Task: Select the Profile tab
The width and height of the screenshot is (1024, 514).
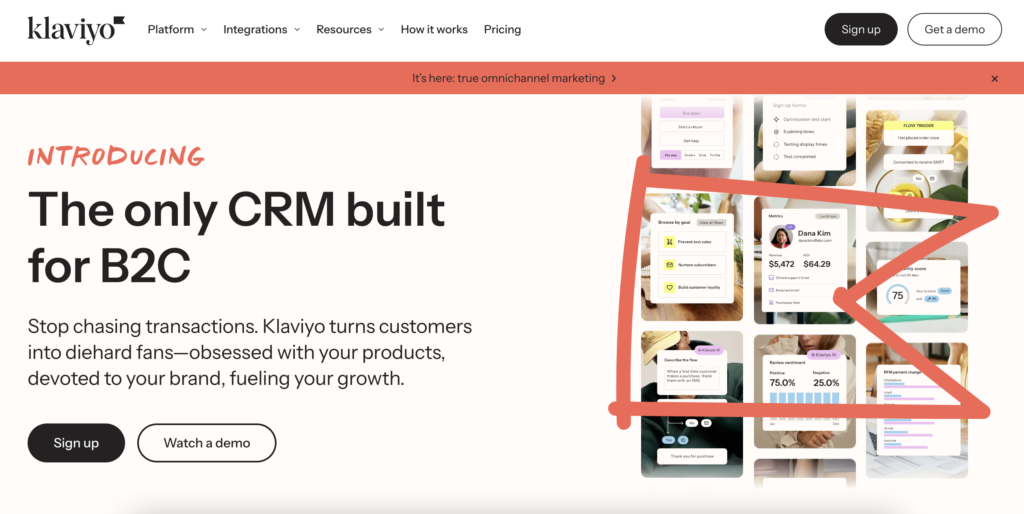Action: pyautogui.click(x=715, y=155)
